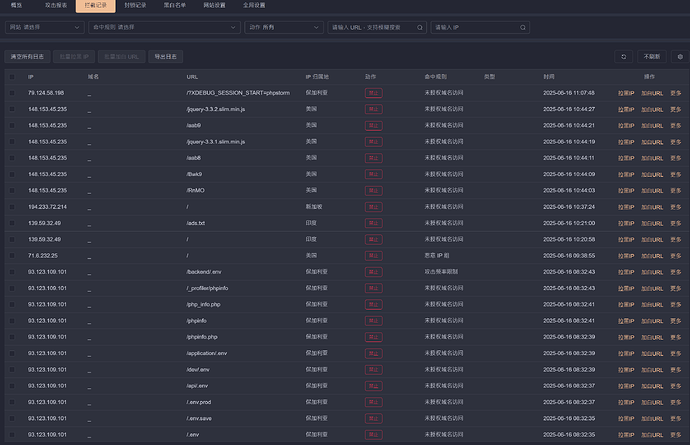
Task: Click 加白URL for the /jquery-3.3.1.slim.min.js row
Action: (x=652, y=142)
